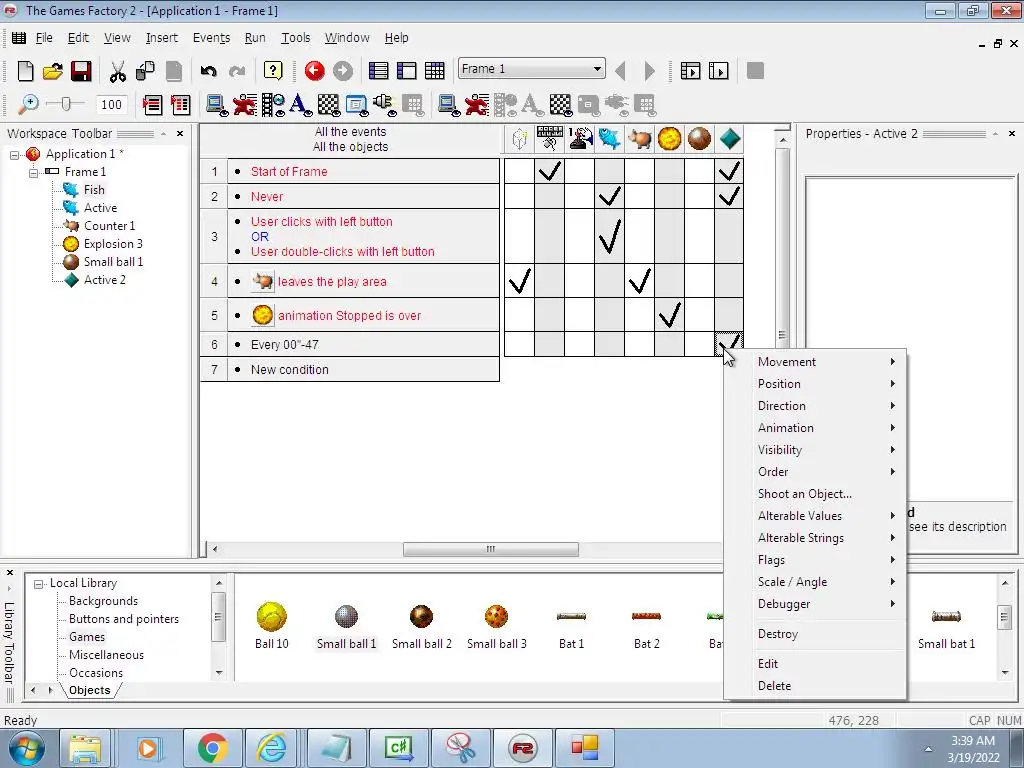The width and height of the screenshot is (1024, 768).
Task: Expand the Animation submenu
Action: (x=815, y=428)
